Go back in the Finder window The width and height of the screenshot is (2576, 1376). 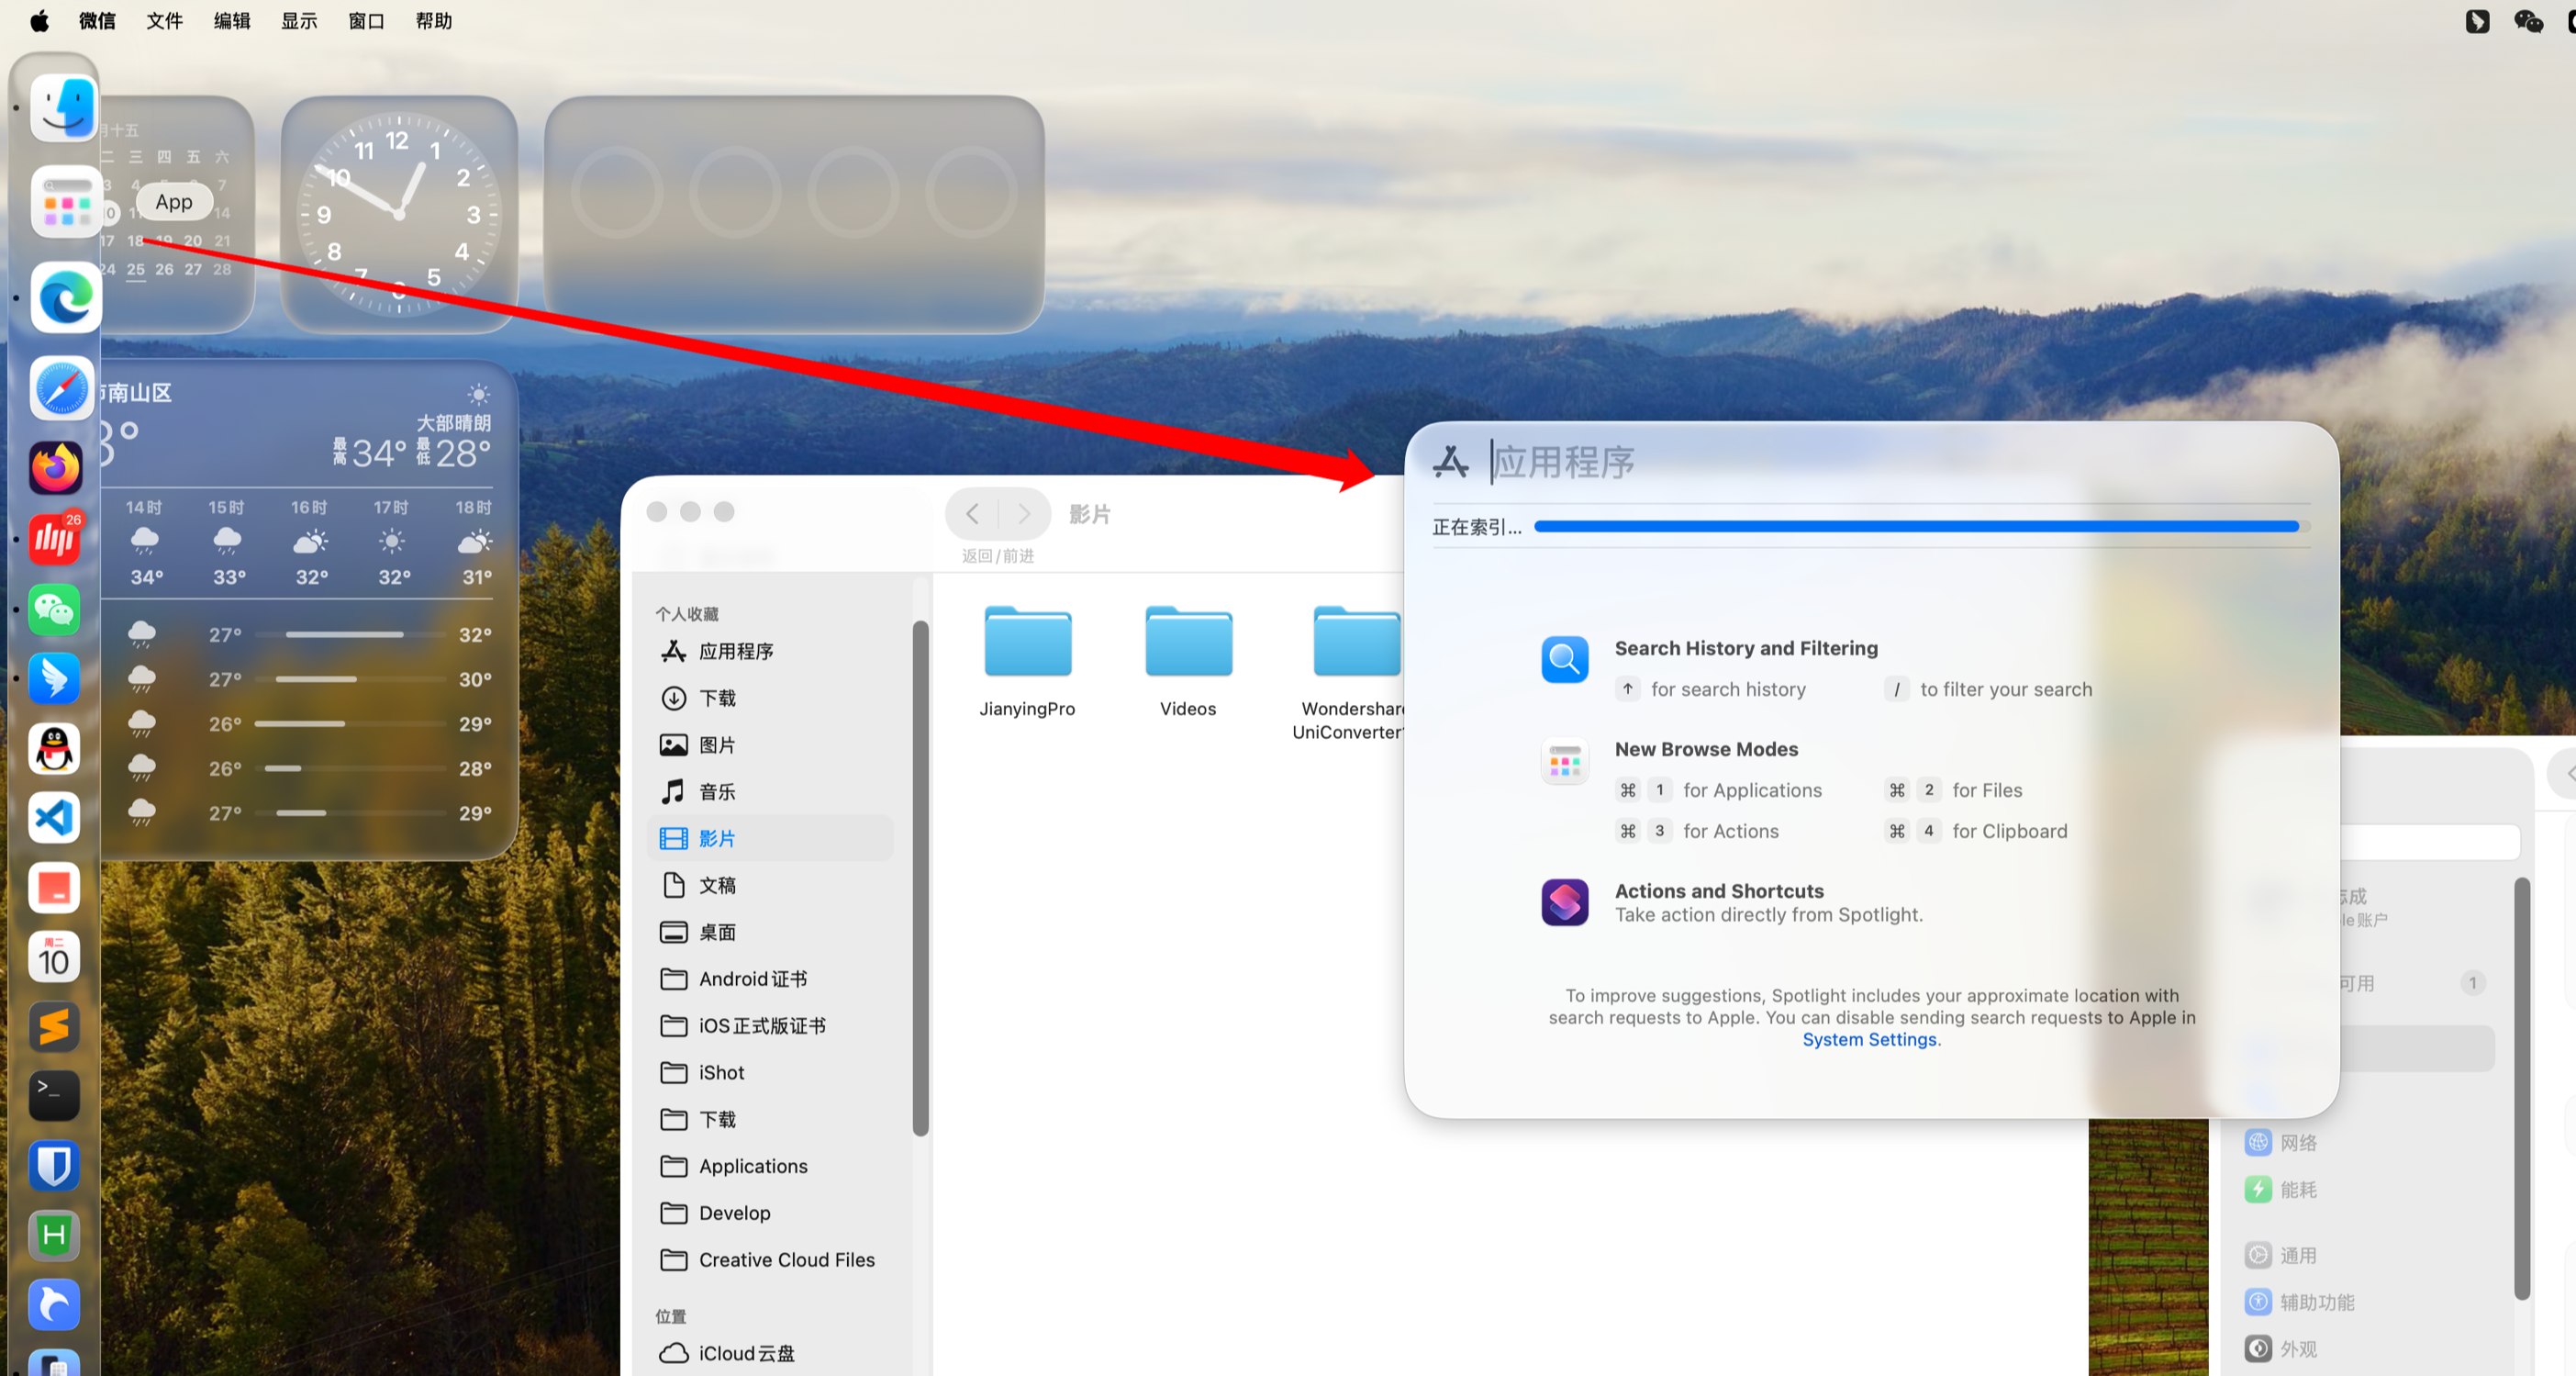972,514
